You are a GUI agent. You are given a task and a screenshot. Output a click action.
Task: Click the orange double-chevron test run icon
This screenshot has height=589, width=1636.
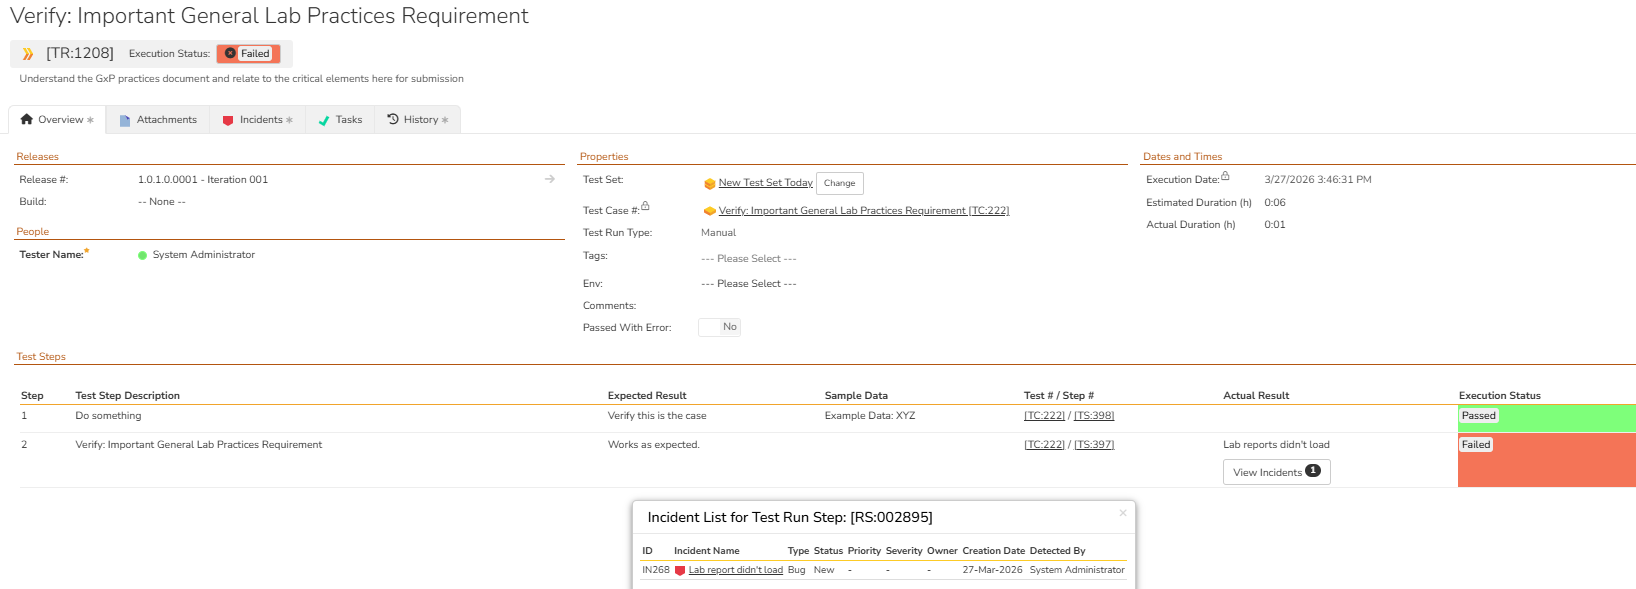tap(28, 54)
